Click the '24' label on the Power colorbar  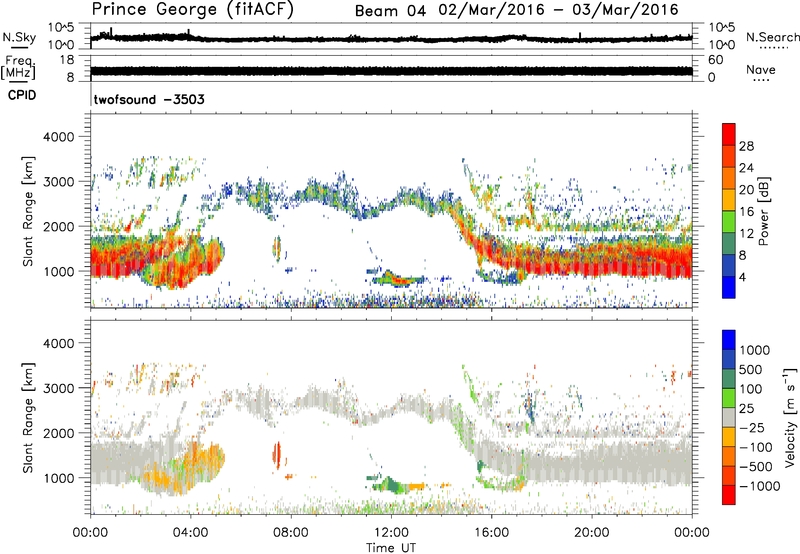746,168
